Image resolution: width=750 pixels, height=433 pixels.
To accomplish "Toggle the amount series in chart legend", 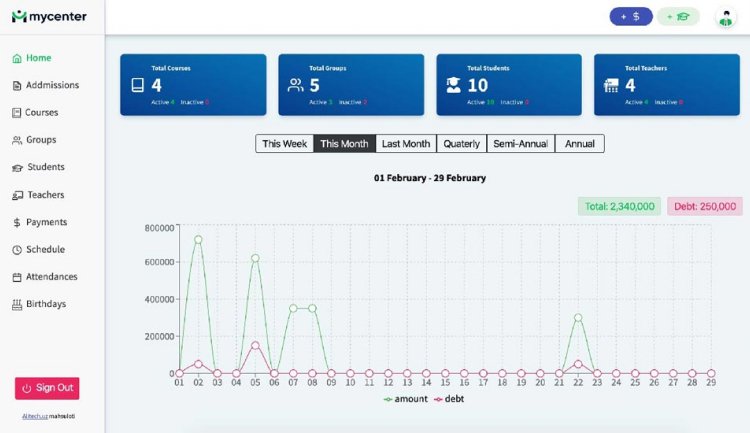I will click(x=405, y=399).
